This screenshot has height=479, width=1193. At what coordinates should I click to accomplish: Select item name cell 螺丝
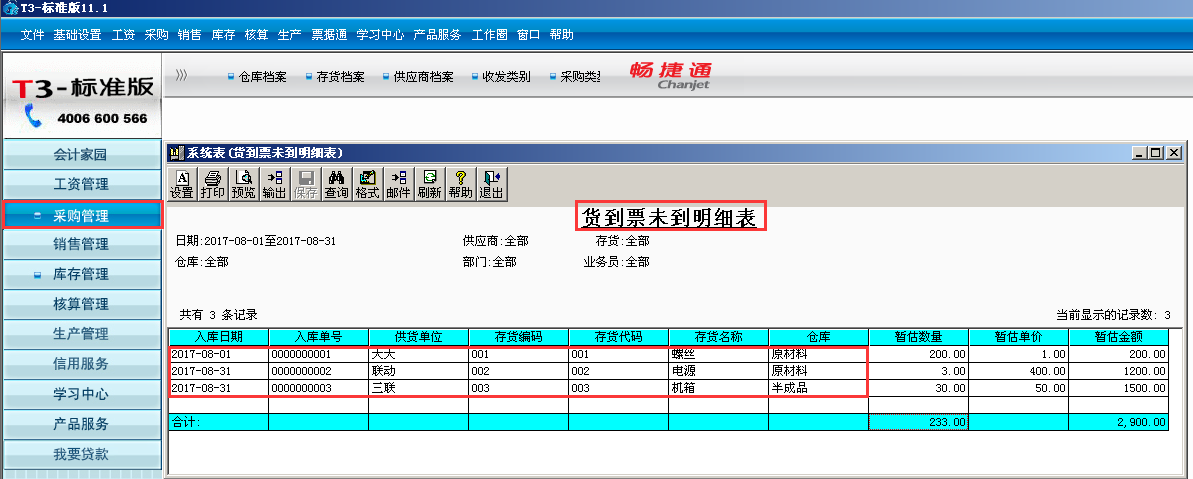click(x=718, y=354)
